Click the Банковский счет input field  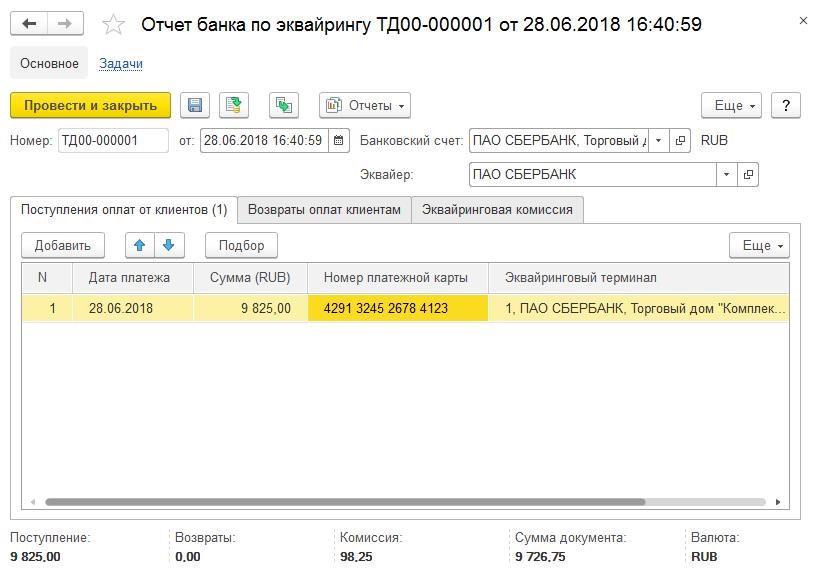559,141
